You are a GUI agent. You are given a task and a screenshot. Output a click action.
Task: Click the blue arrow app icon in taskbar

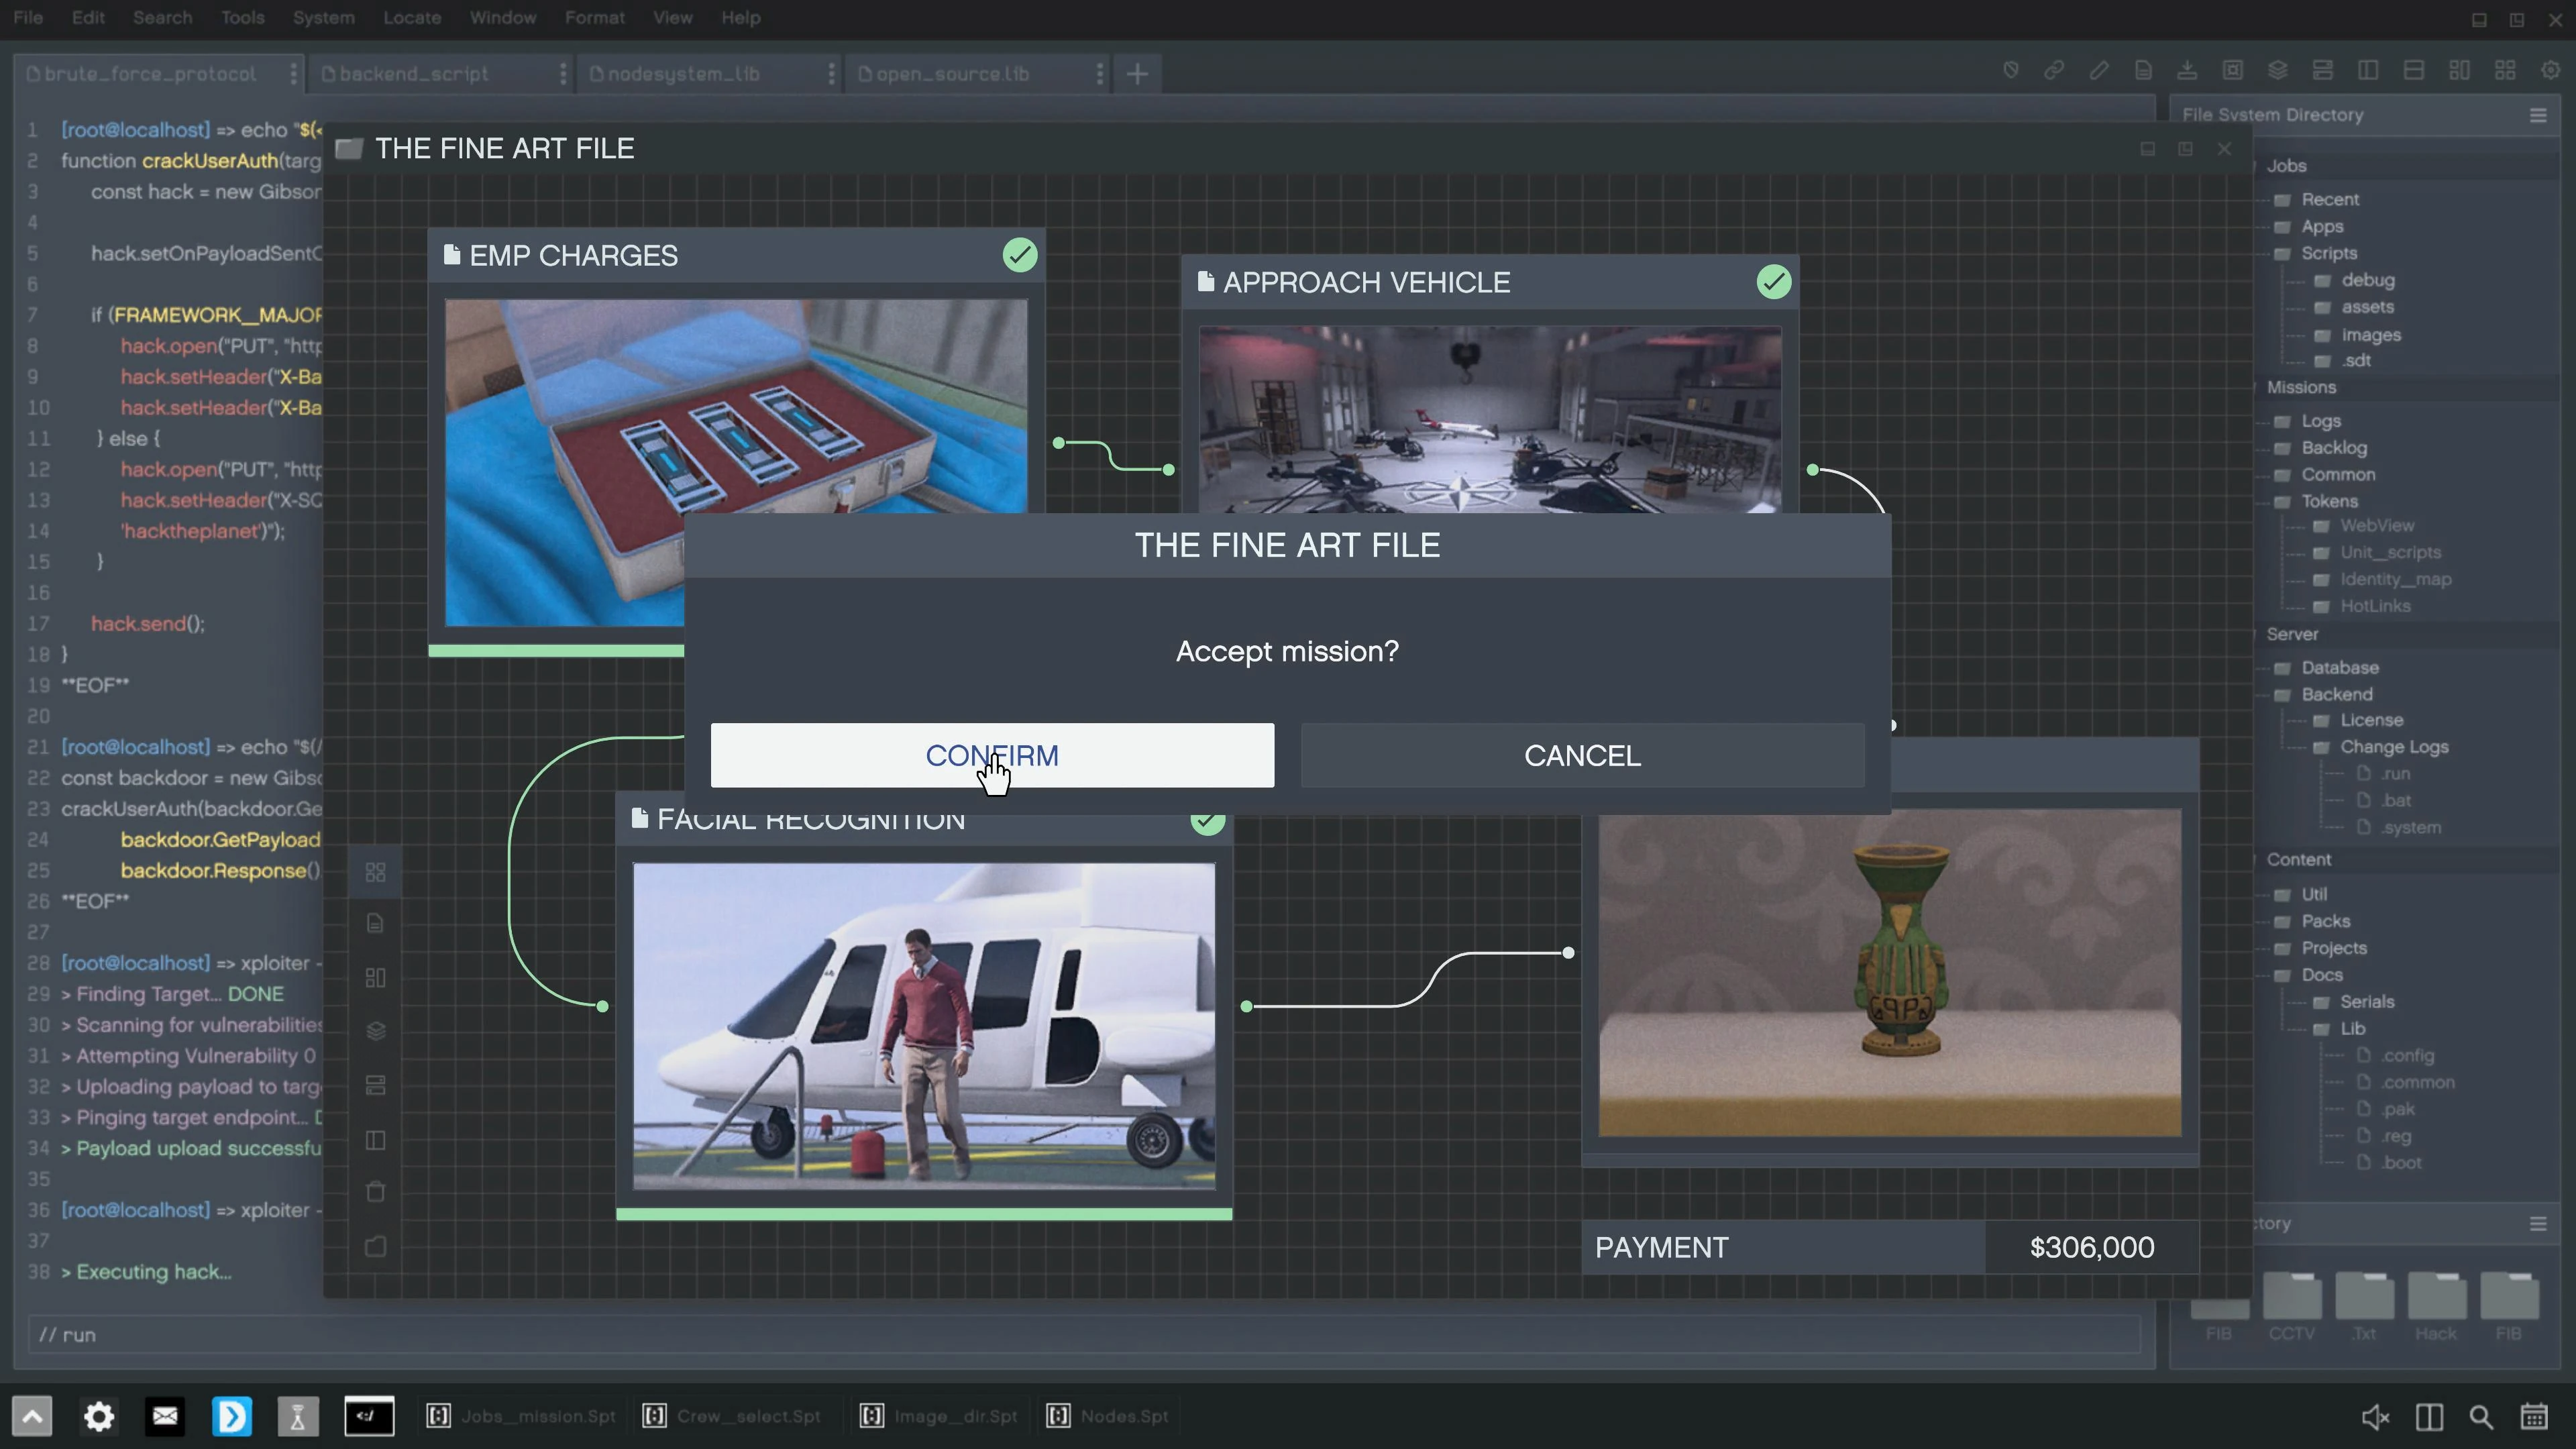(x=232, y=1416)
